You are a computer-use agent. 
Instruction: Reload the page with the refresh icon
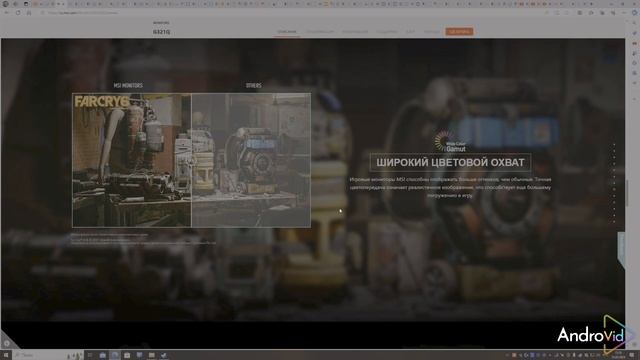click(x=18, y=13)
